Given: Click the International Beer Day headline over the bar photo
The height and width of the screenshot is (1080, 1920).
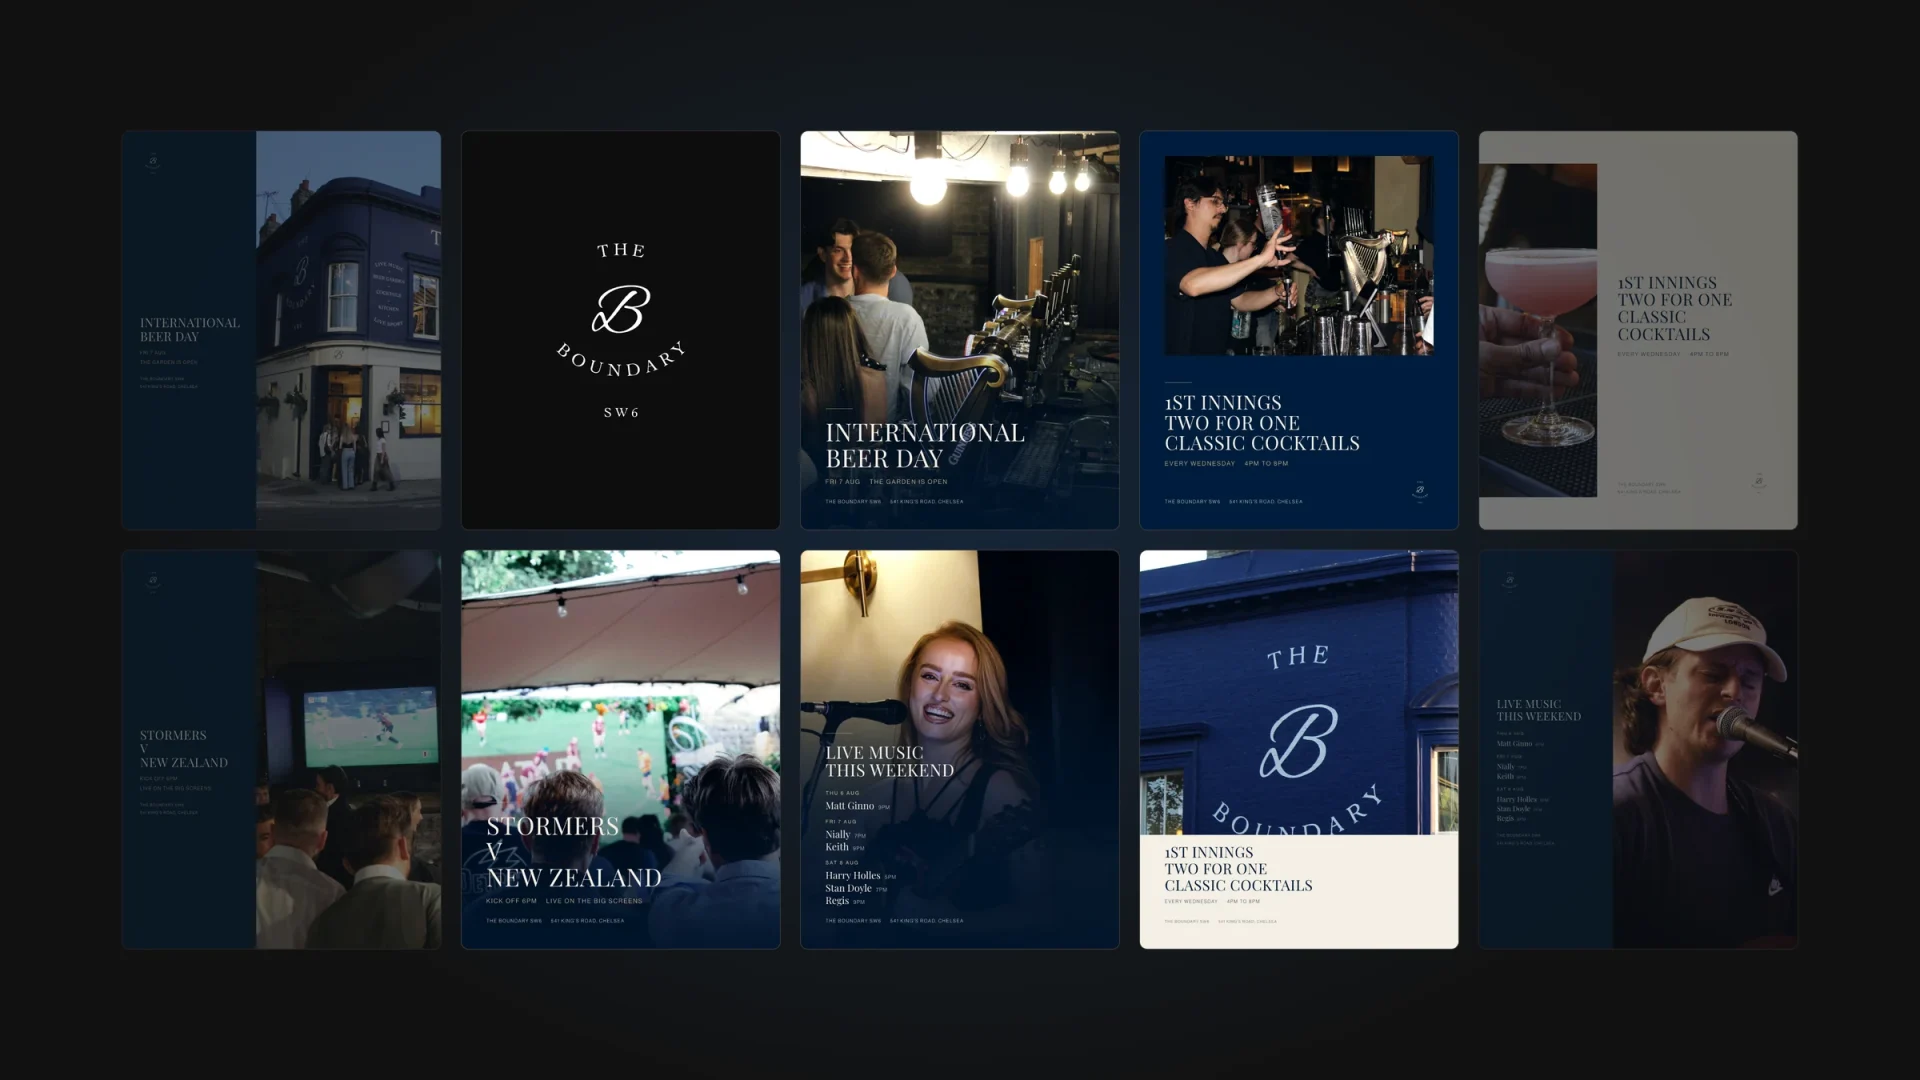Looking at the screenshot, I should [x=925, y=446].
